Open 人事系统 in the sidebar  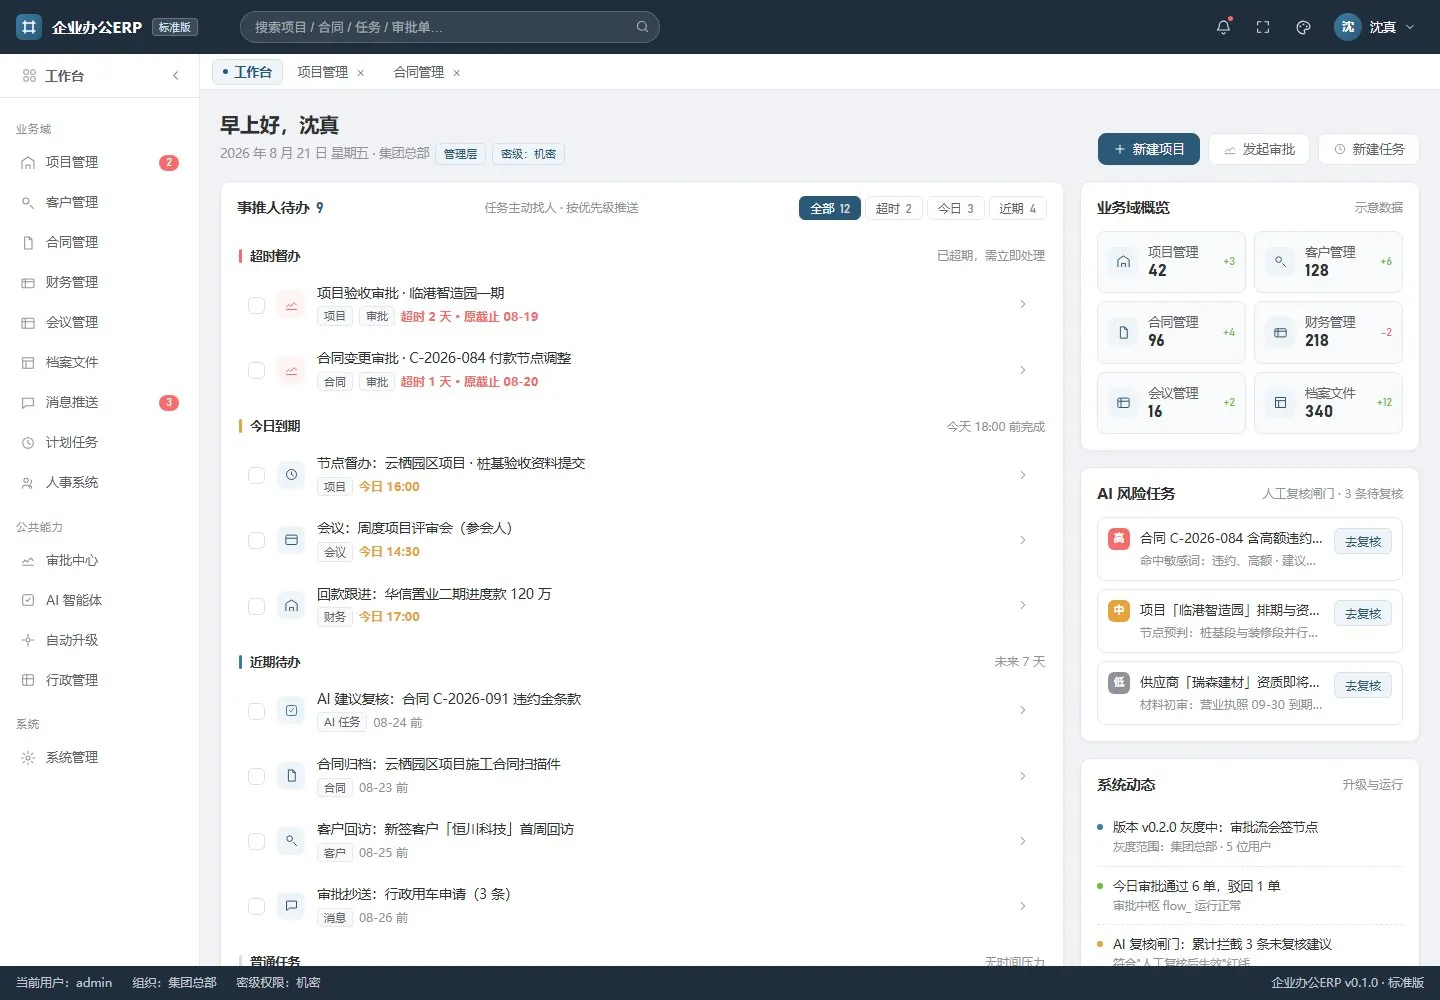(x=100, y=482)
